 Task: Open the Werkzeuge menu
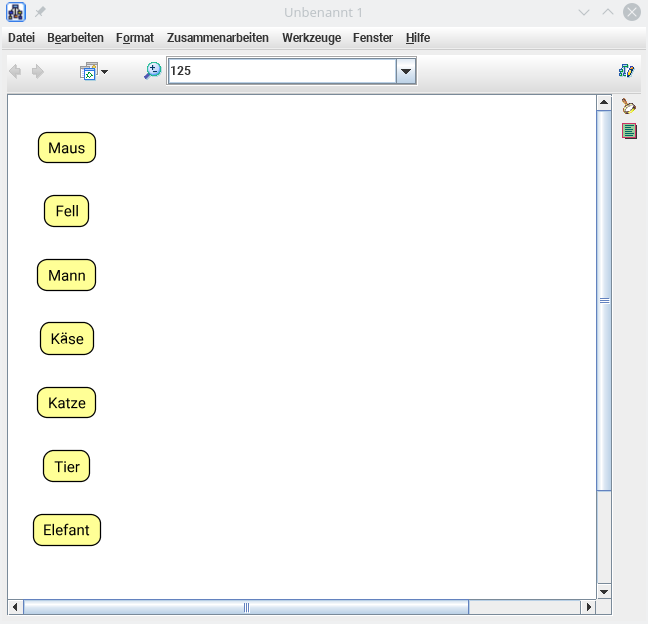[x=311, y=38]
